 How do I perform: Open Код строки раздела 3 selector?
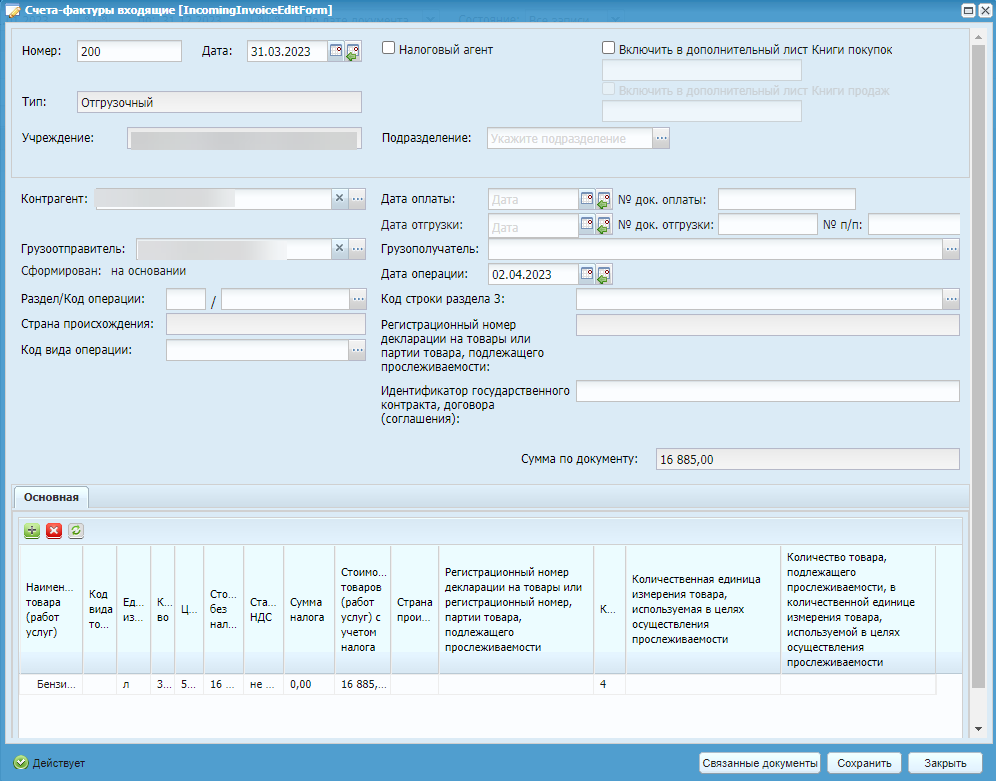pos(951,299)
